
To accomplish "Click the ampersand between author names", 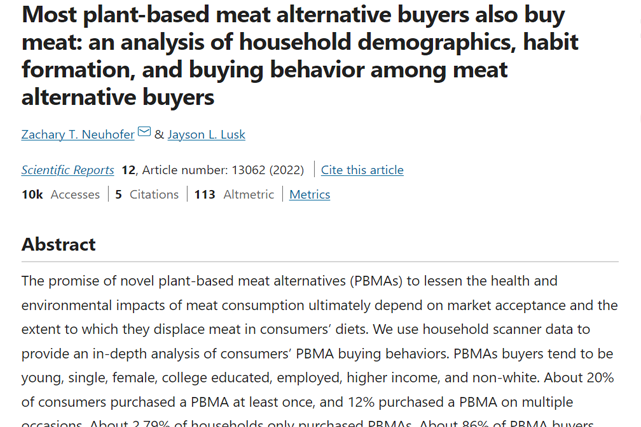I will tap(159, 134).
